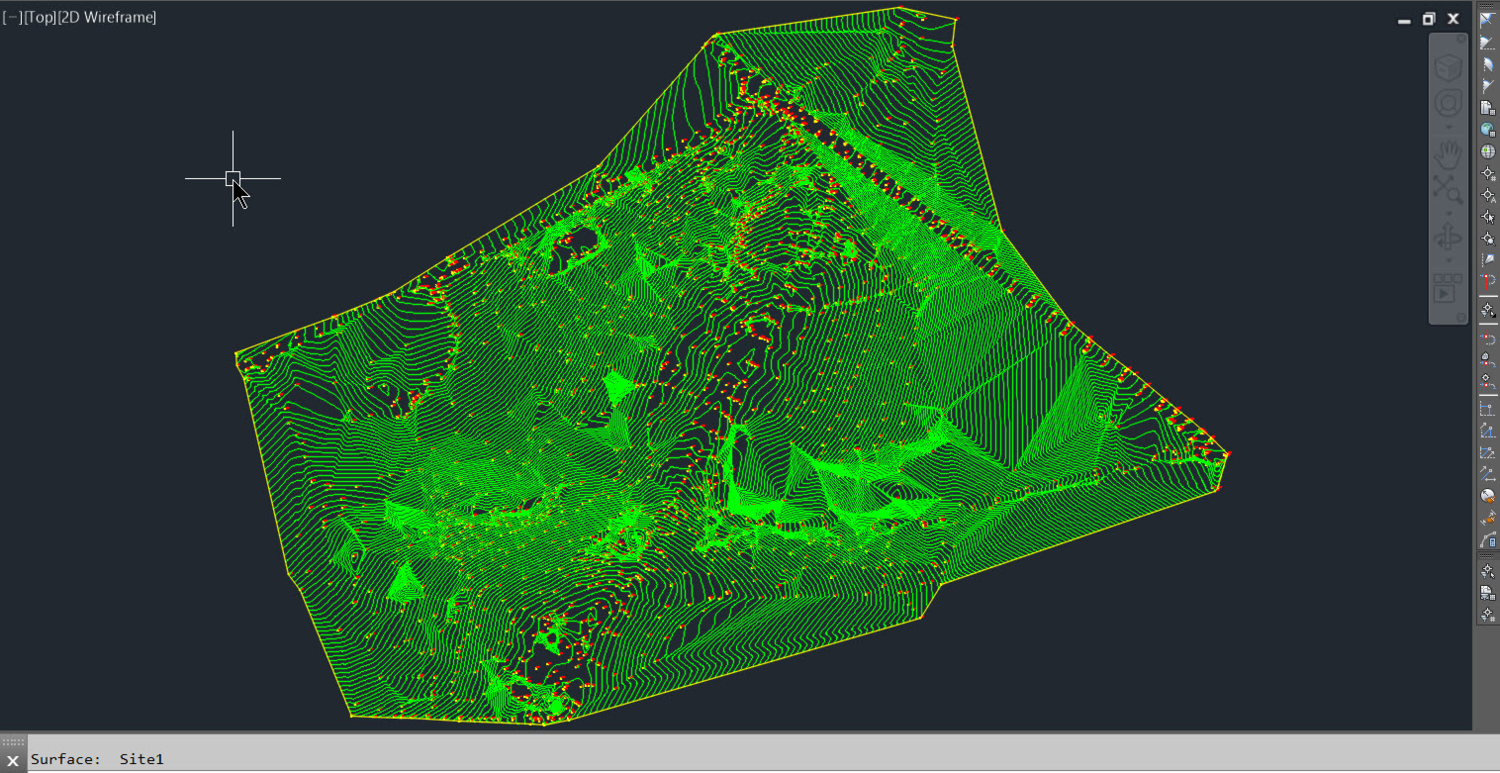
Task: Click the [-] viewport controls label
Action: coord(12,17)
